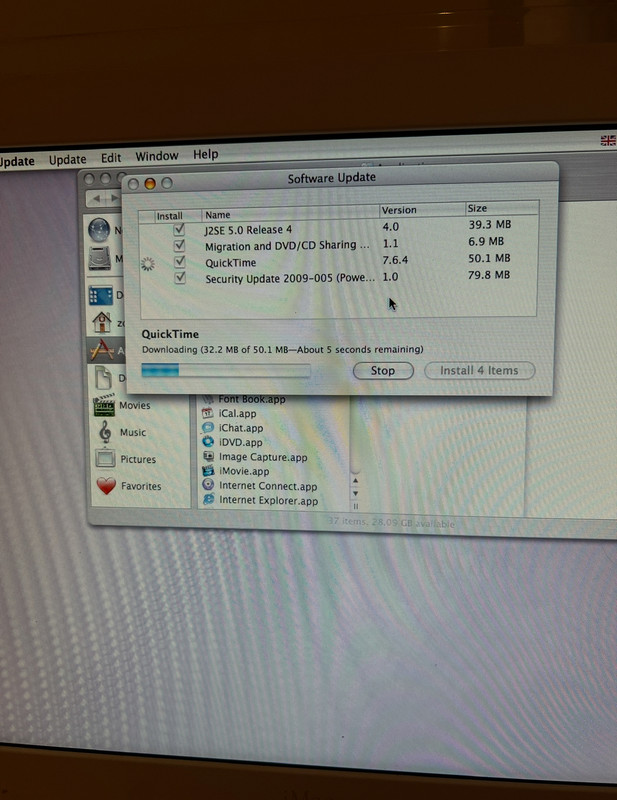Click the Finder column resize handle
617x800 pixels.
click(356, 507)
